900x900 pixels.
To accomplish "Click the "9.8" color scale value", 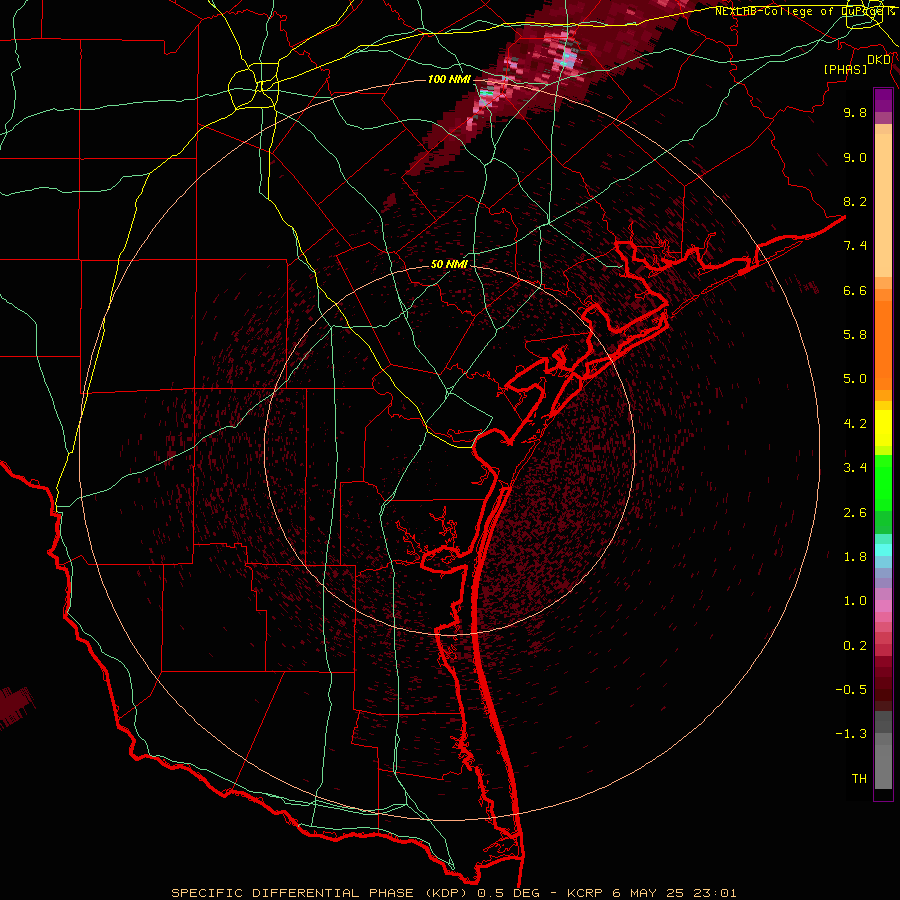I will 855,112.
